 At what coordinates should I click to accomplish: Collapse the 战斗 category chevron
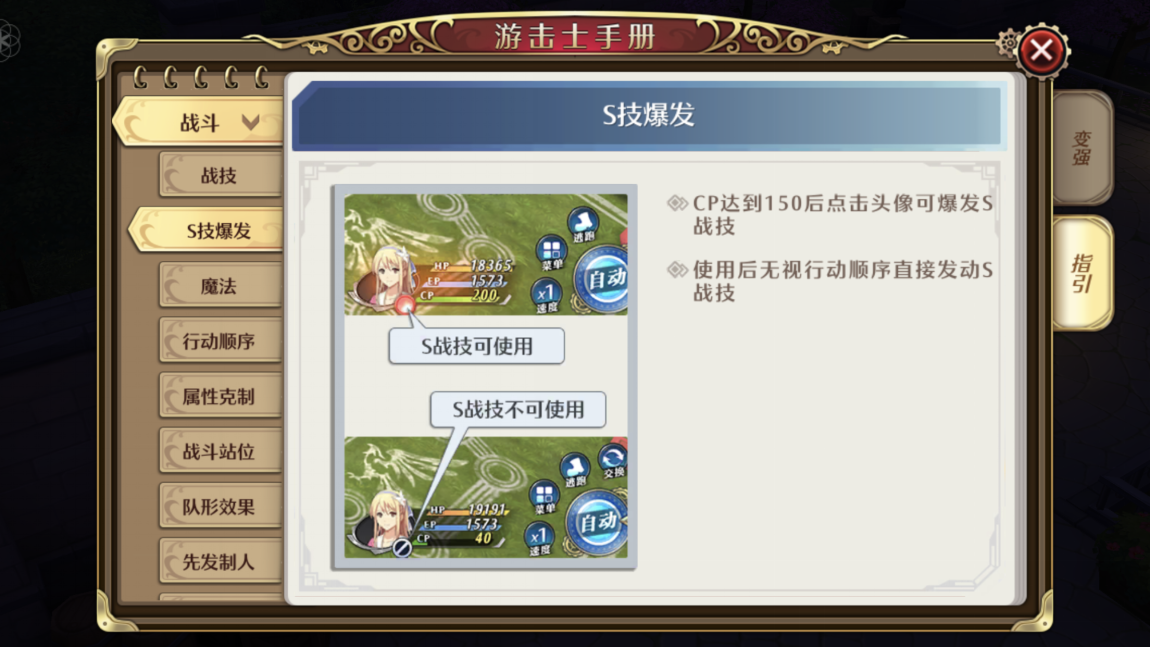click(x=251, y=122)
